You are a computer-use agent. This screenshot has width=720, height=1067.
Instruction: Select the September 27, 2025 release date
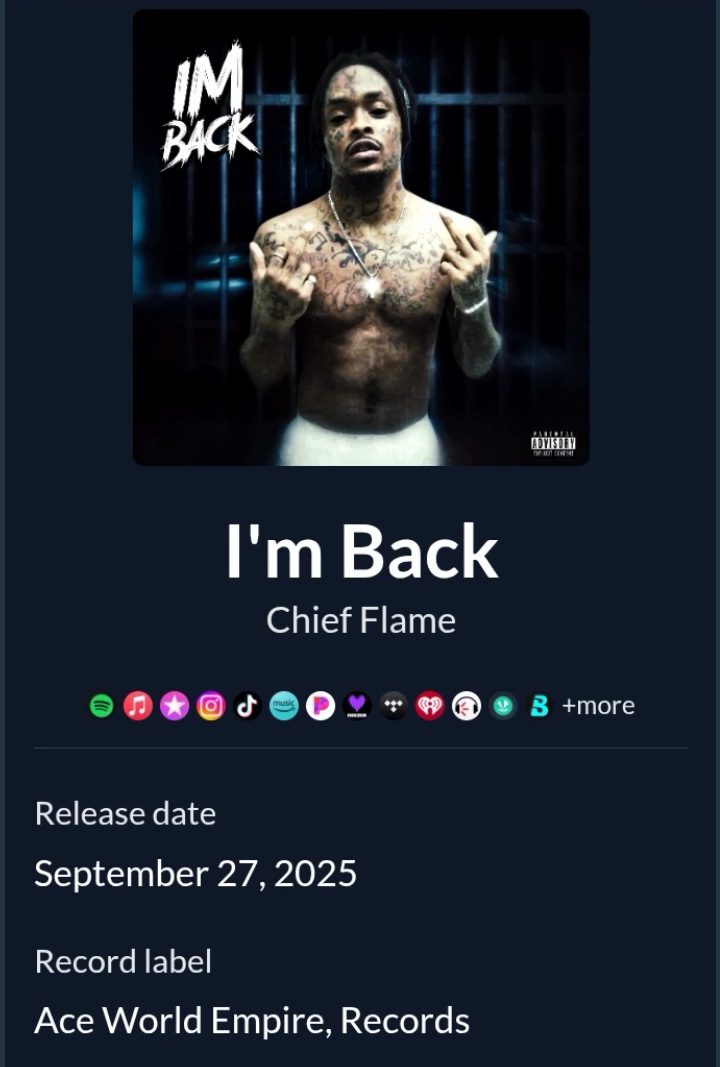click(x=195, y=873)
